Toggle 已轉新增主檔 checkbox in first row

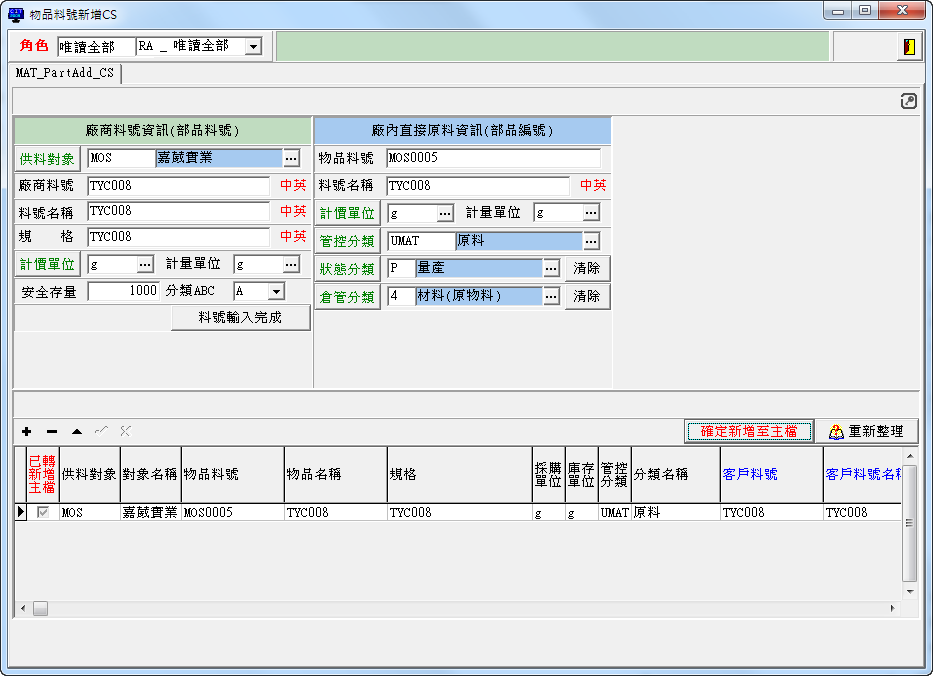[x=43, y=512]
